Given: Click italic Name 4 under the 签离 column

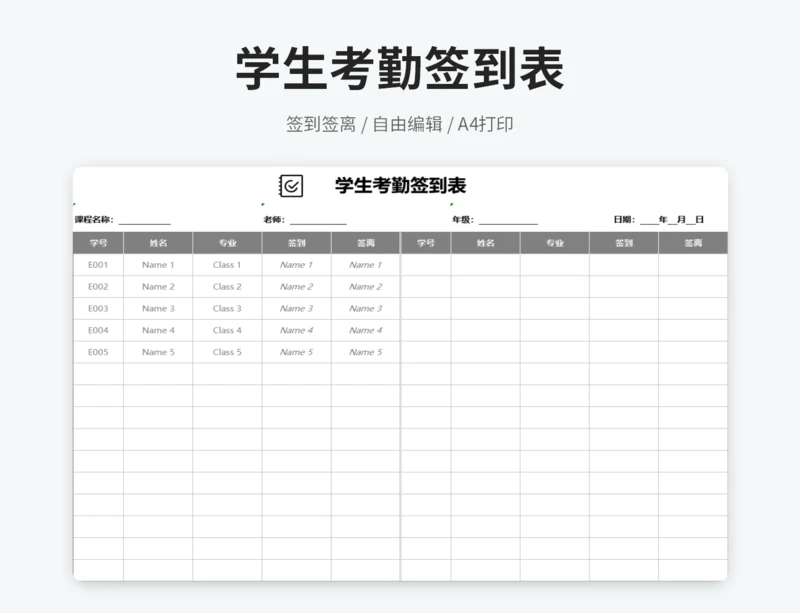Looking at the screenshot, I should (366, 330).
